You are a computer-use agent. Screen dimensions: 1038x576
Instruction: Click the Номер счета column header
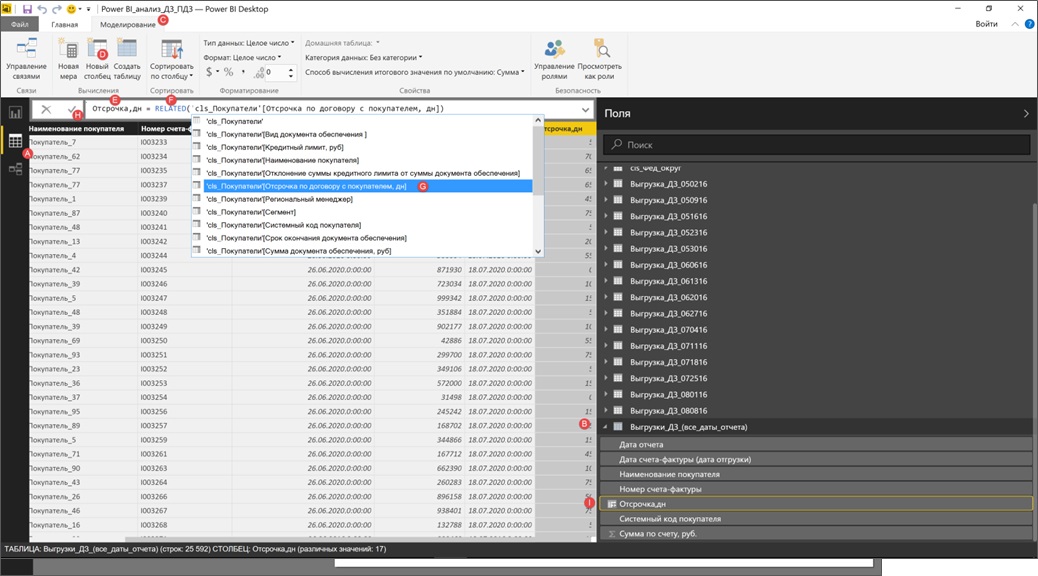[164, 128]
